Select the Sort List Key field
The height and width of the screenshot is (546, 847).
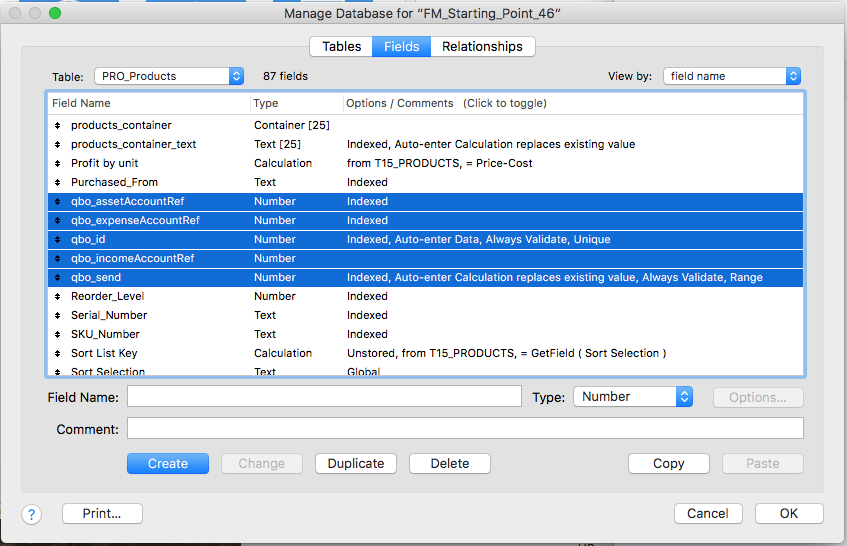425,353
